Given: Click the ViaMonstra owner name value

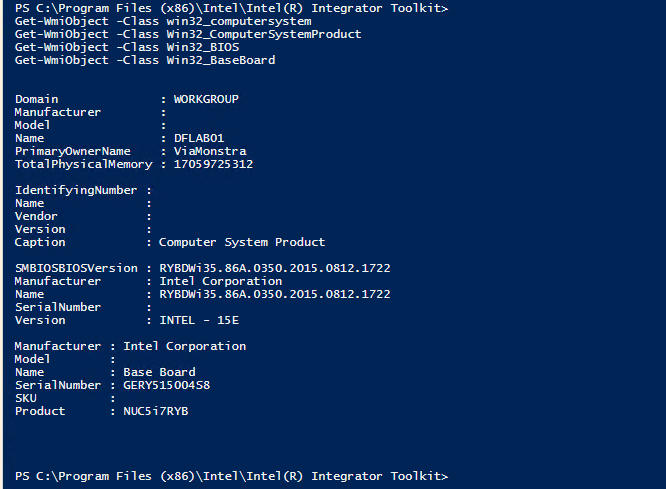Looking at the screenshot, I should [x=210, y=151].
